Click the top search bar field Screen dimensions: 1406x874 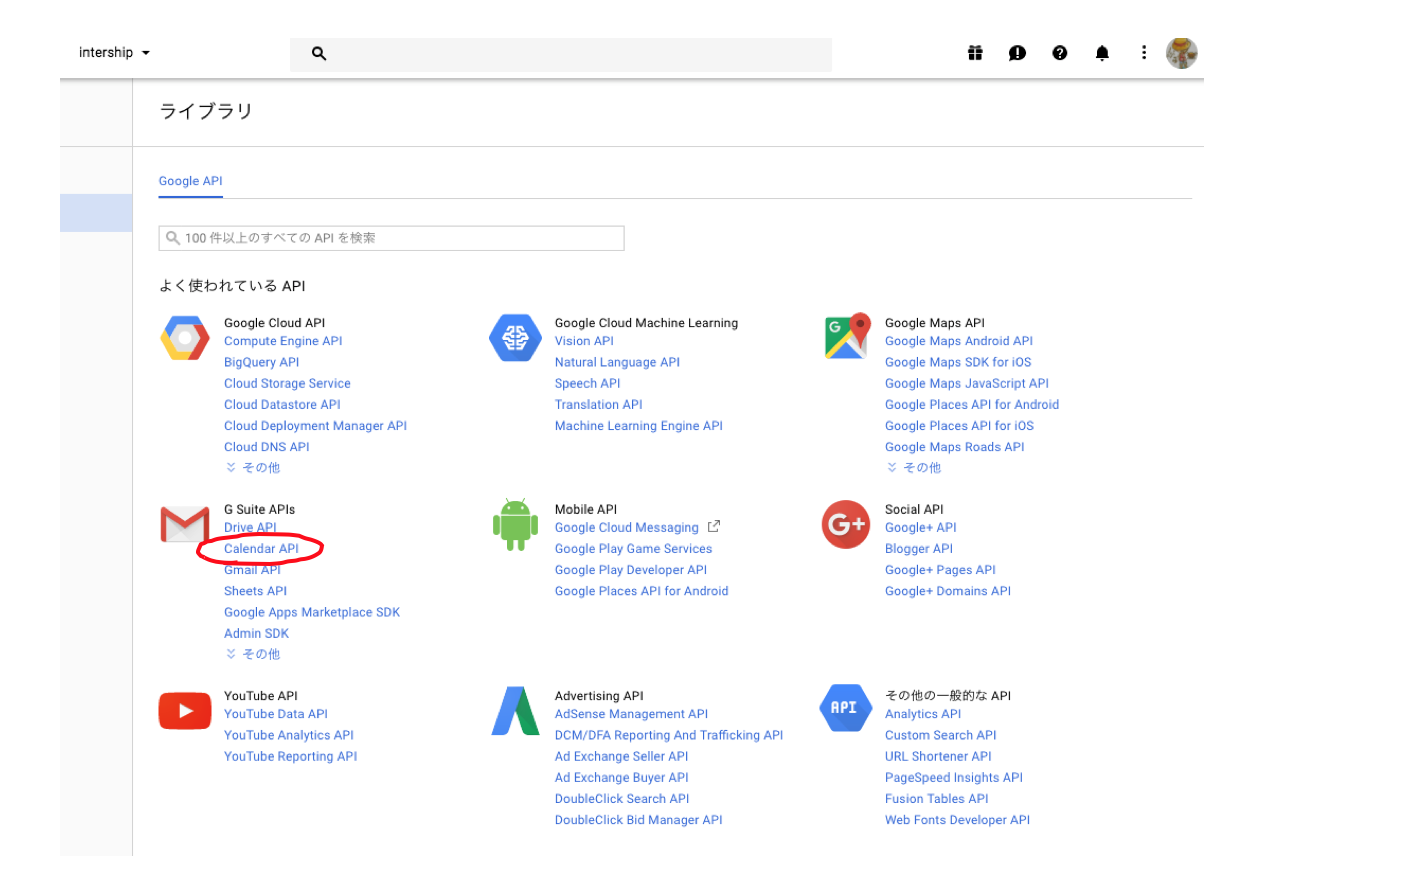561,54
